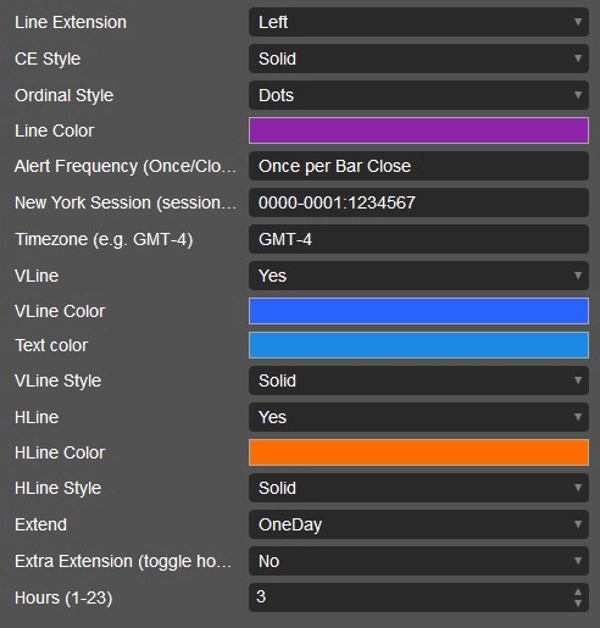Pick the blue VLine Color swatch

tap(418, 311)
